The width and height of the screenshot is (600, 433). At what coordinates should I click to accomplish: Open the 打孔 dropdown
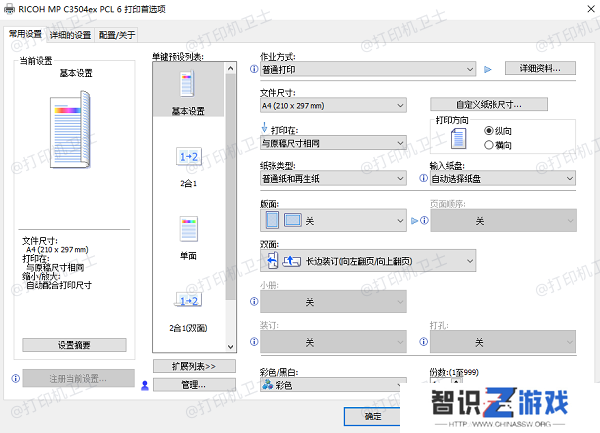coord(503,342)
